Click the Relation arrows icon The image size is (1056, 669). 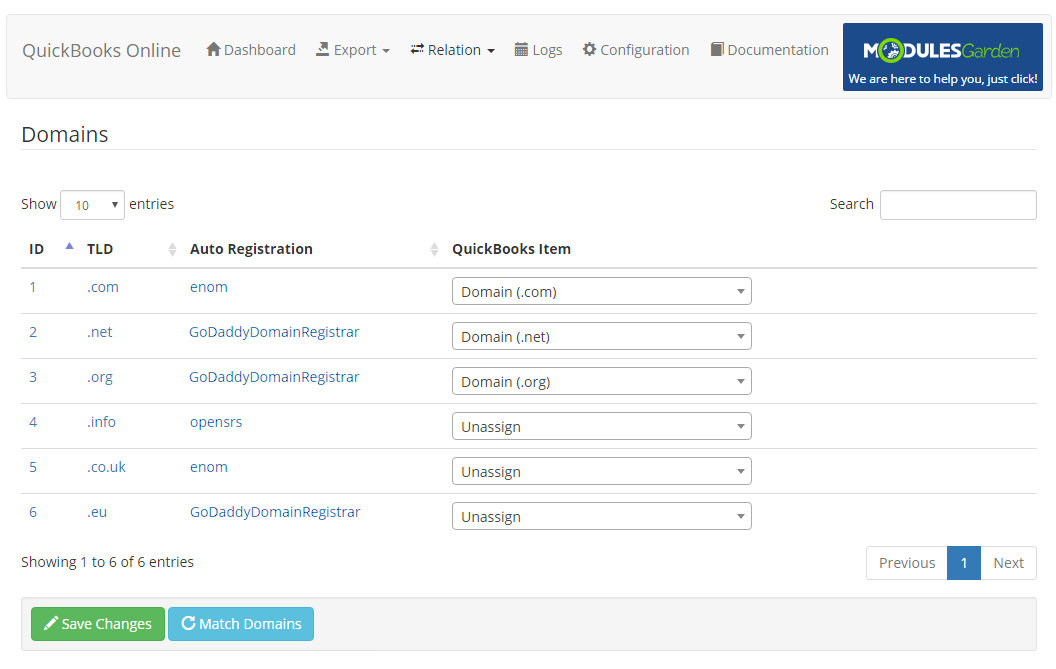coord(418,49)
